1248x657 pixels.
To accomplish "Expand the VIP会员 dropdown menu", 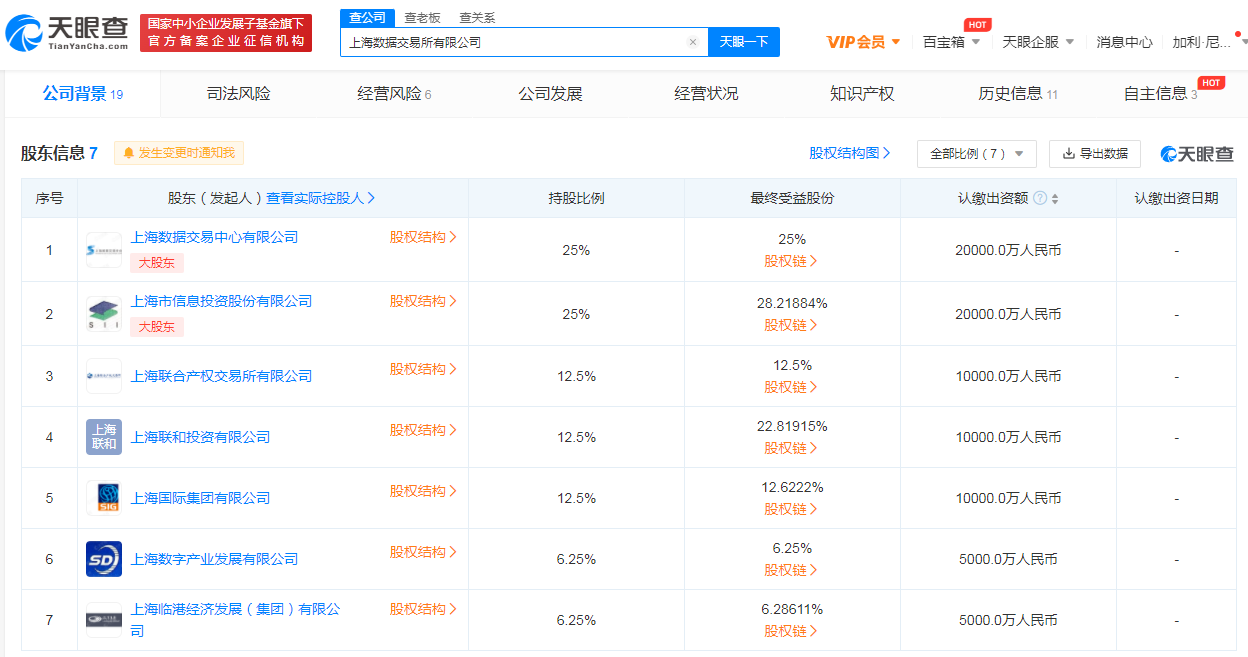I will click(864, 42).
